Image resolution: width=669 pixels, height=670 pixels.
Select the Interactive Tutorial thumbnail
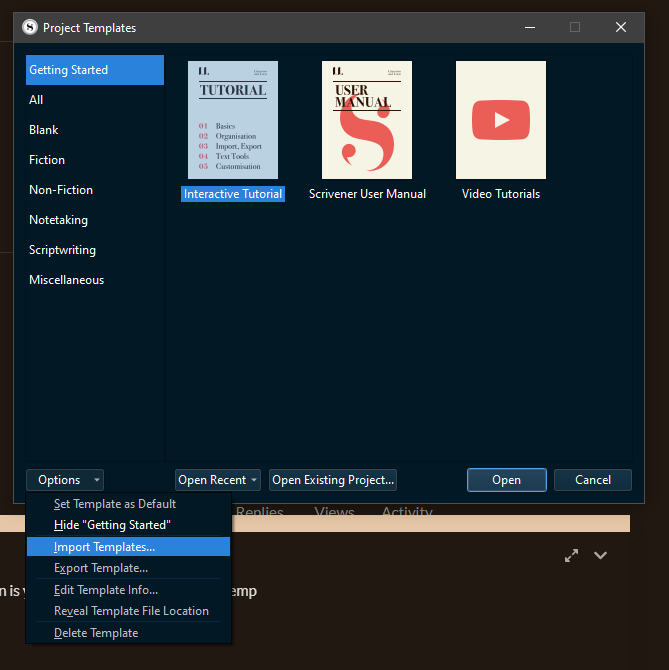pos(233,120)
